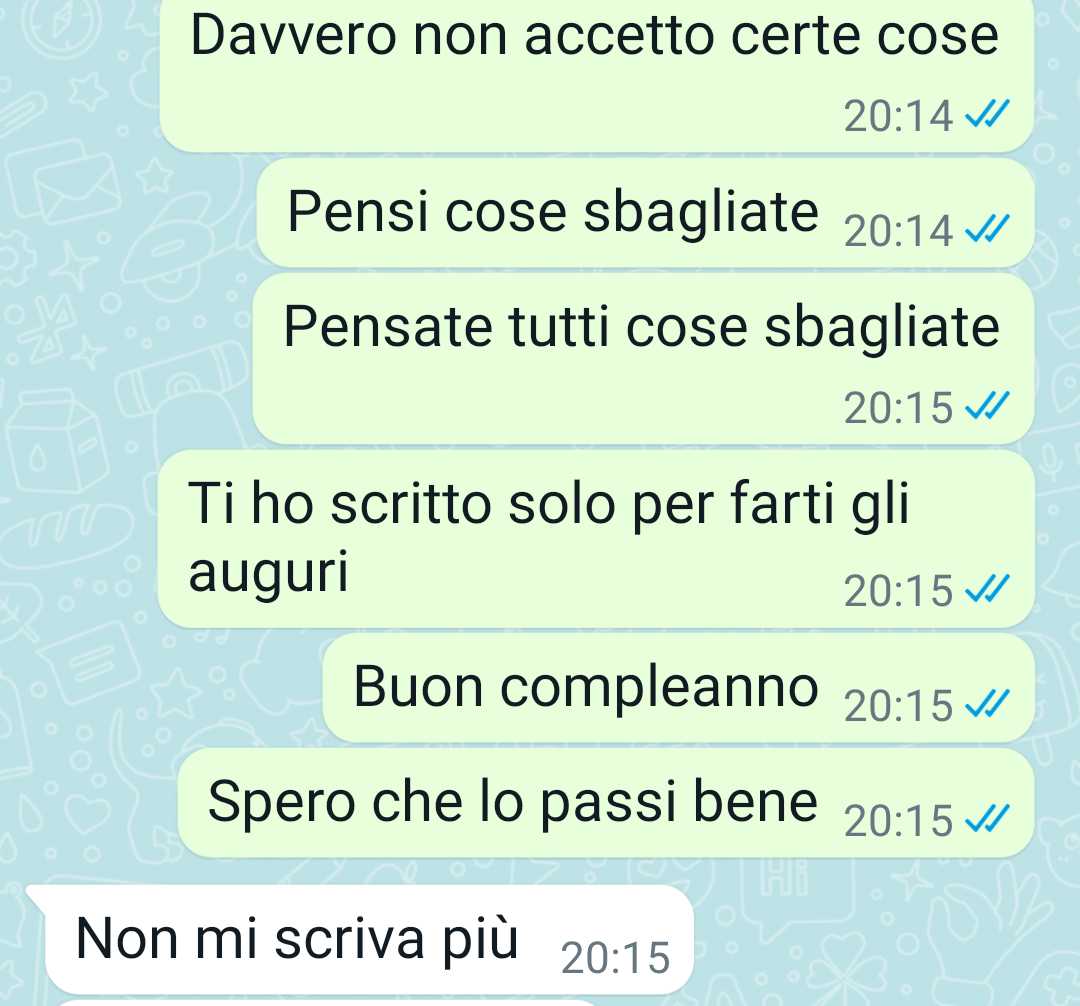Tap read-receipt ticks on "Davvero non accetto" message

click(987, 114)
